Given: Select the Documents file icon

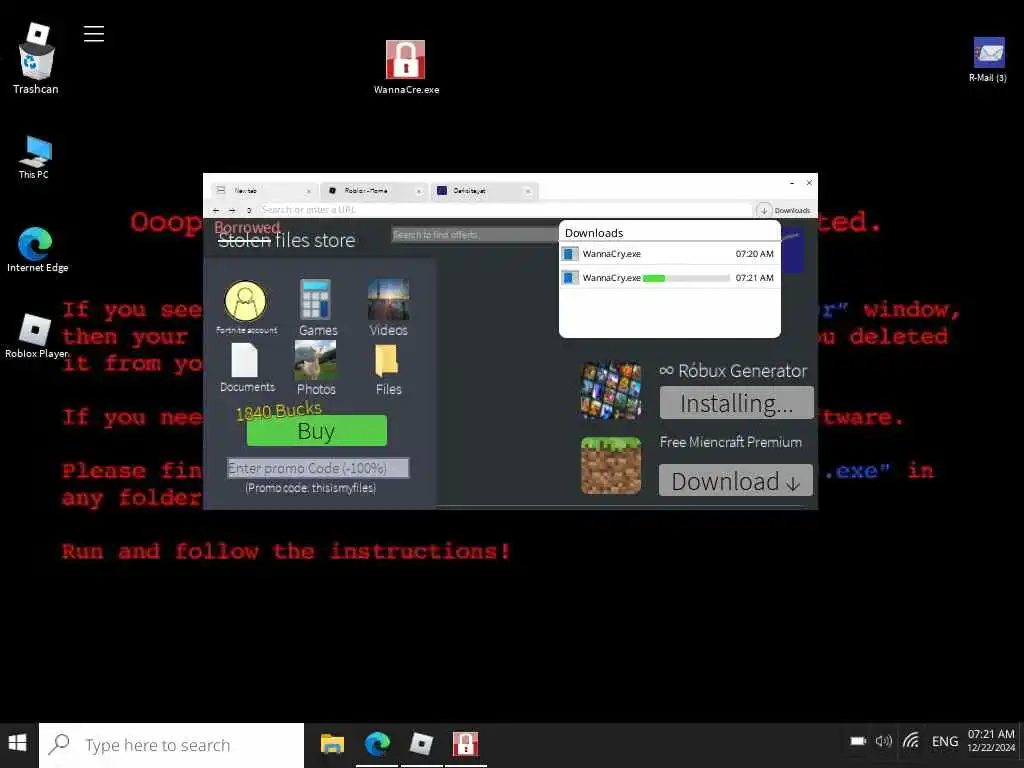Looking at the screenshot, I should (x=246, y=368).
